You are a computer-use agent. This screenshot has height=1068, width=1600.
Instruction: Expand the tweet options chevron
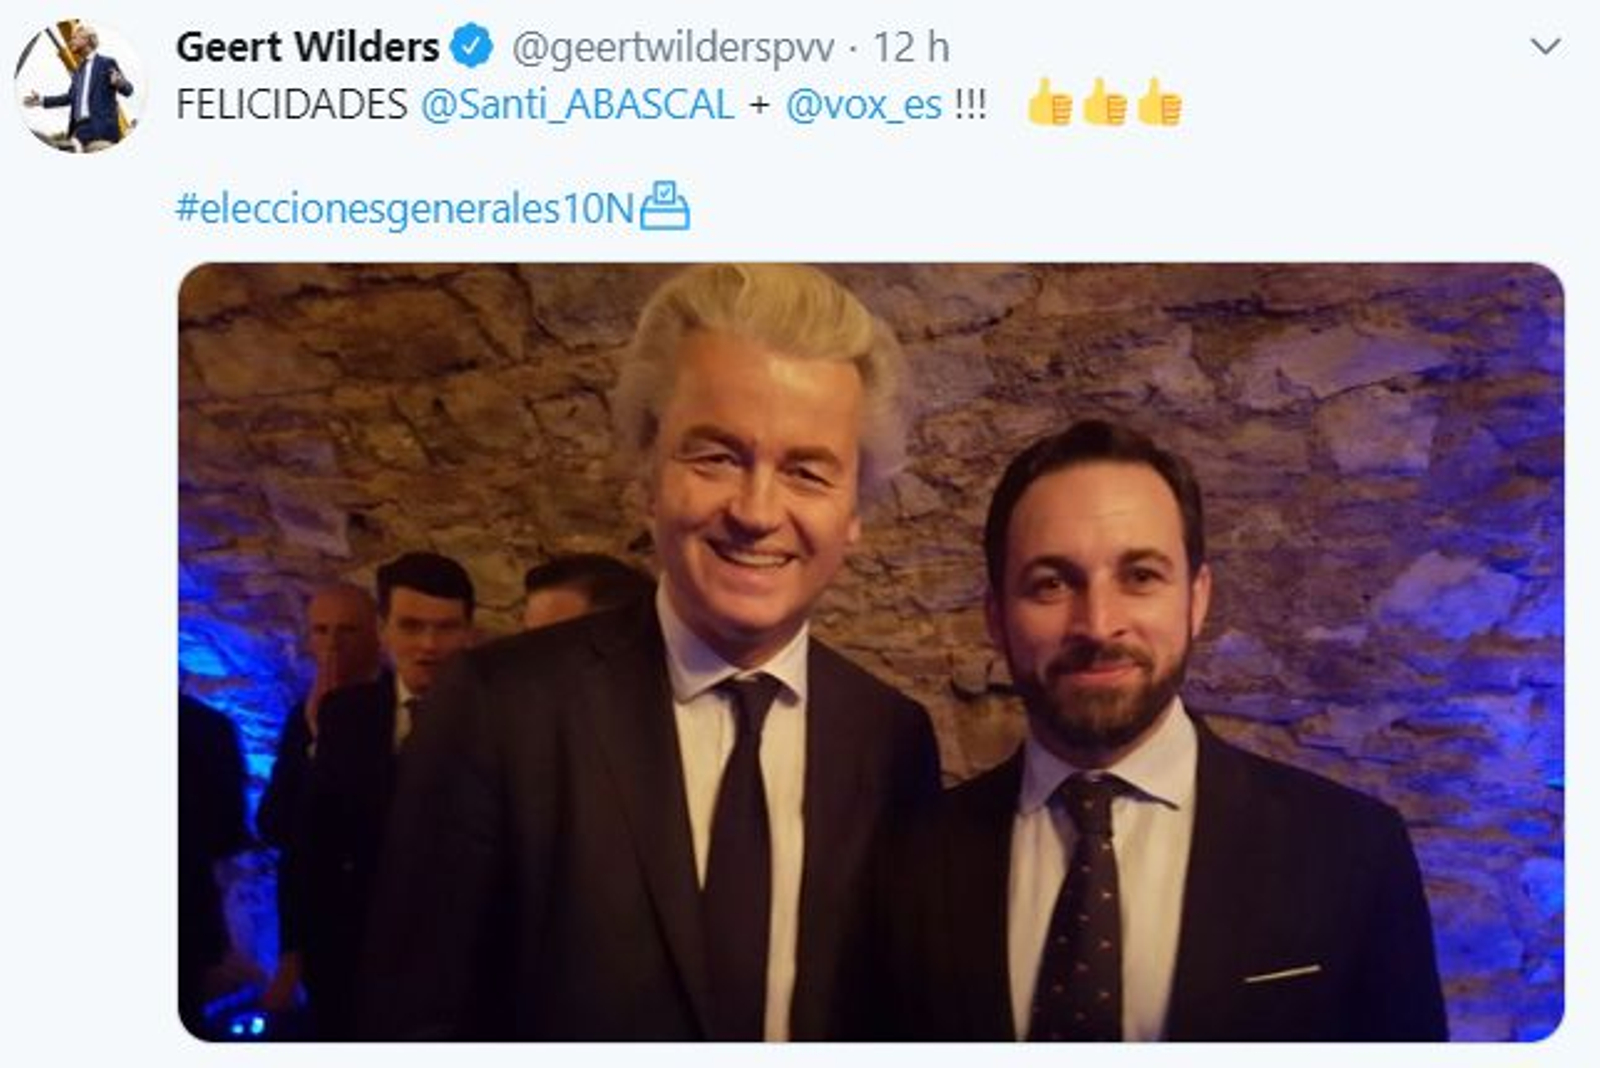[1545, 46]
